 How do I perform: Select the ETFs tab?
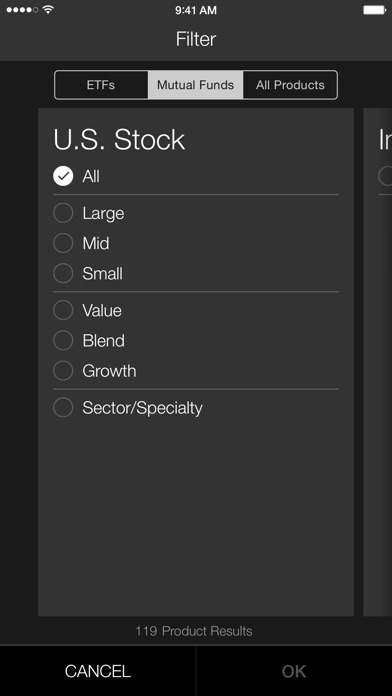101,85
